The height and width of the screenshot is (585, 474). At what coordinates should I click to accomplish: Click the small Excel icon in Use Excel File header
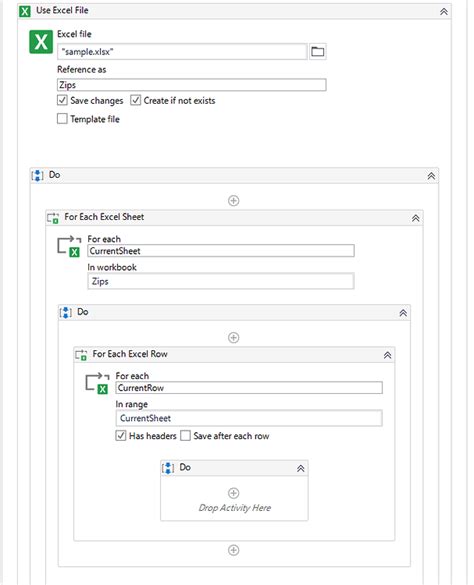25,11
